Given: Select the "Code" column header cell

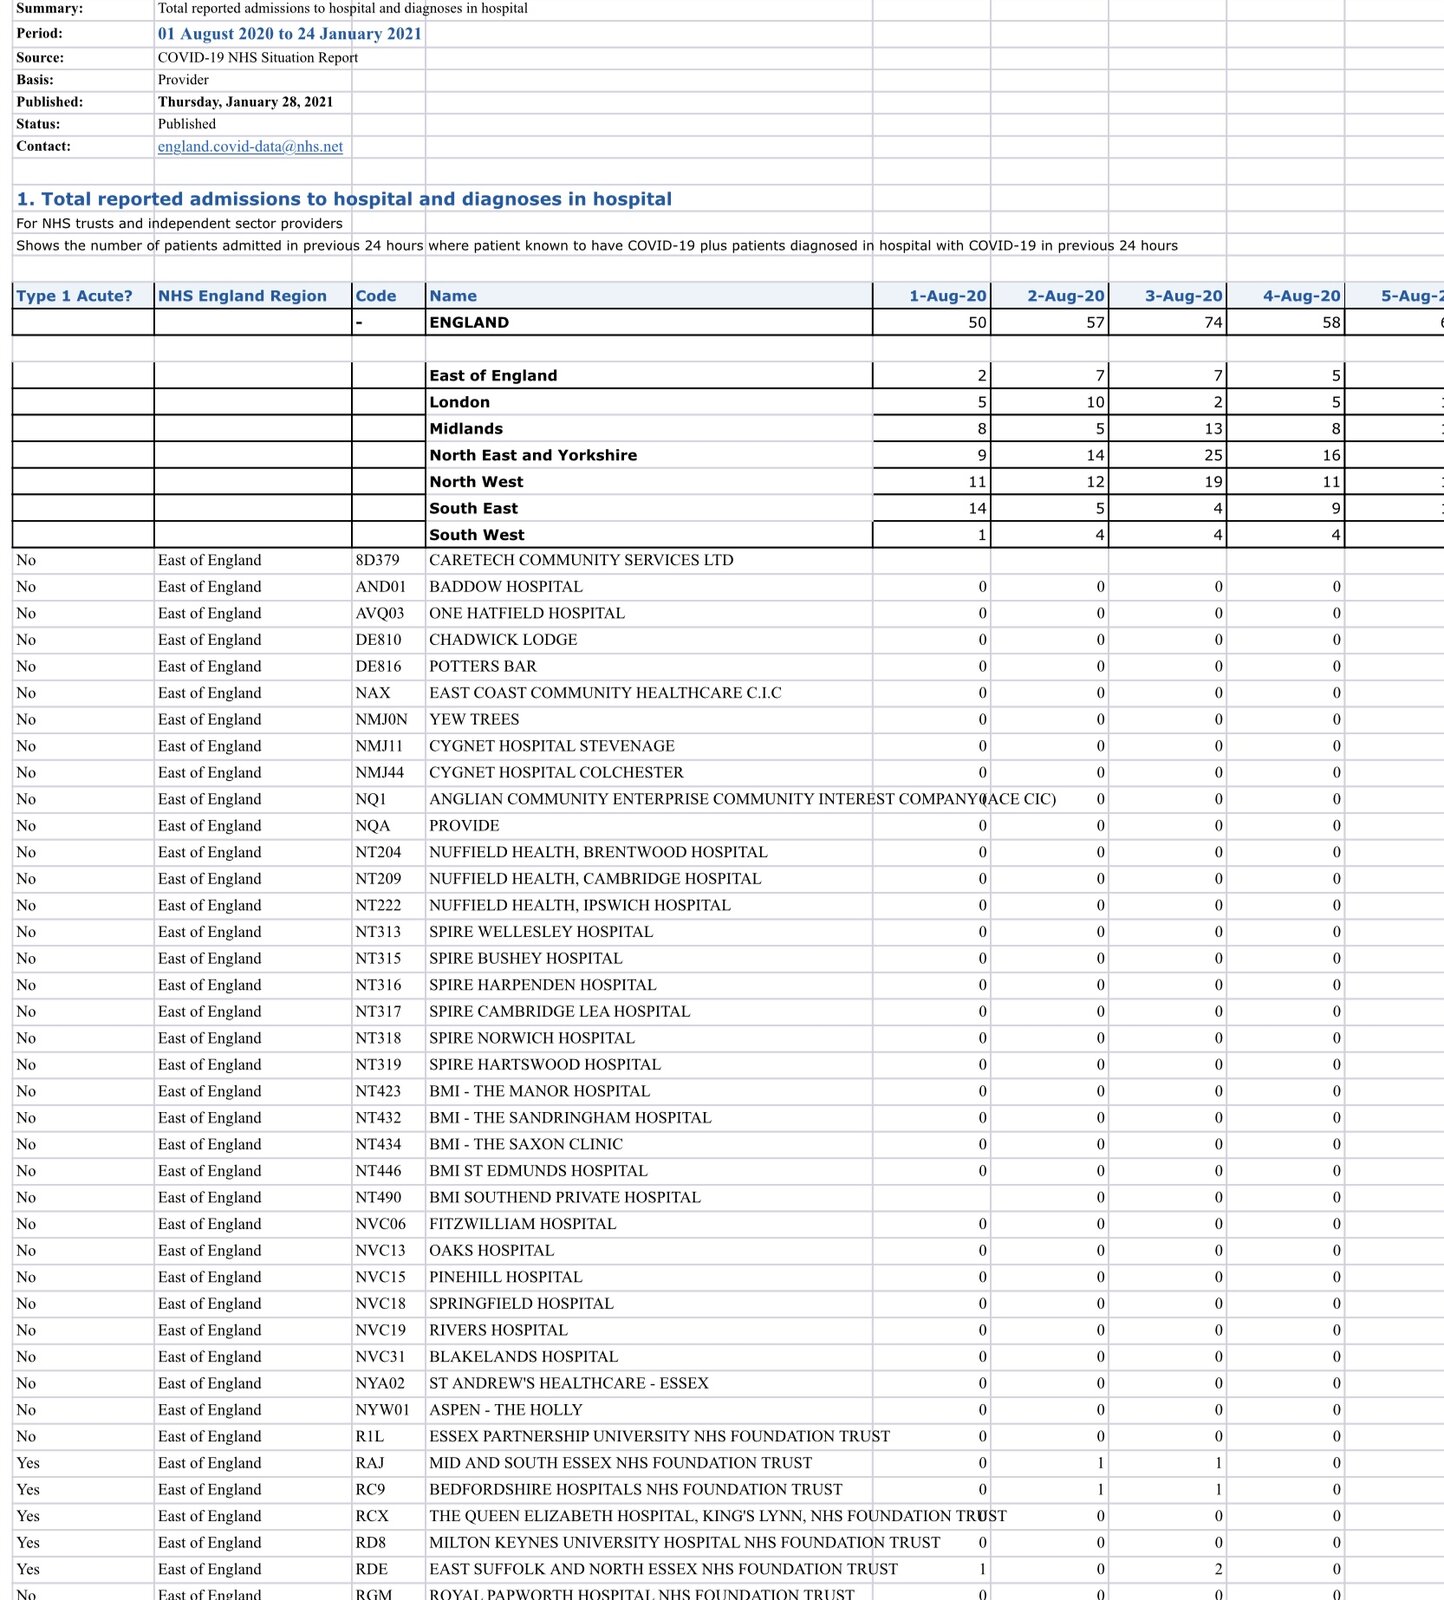Looking at the screenshot, I should pos(376,296).
